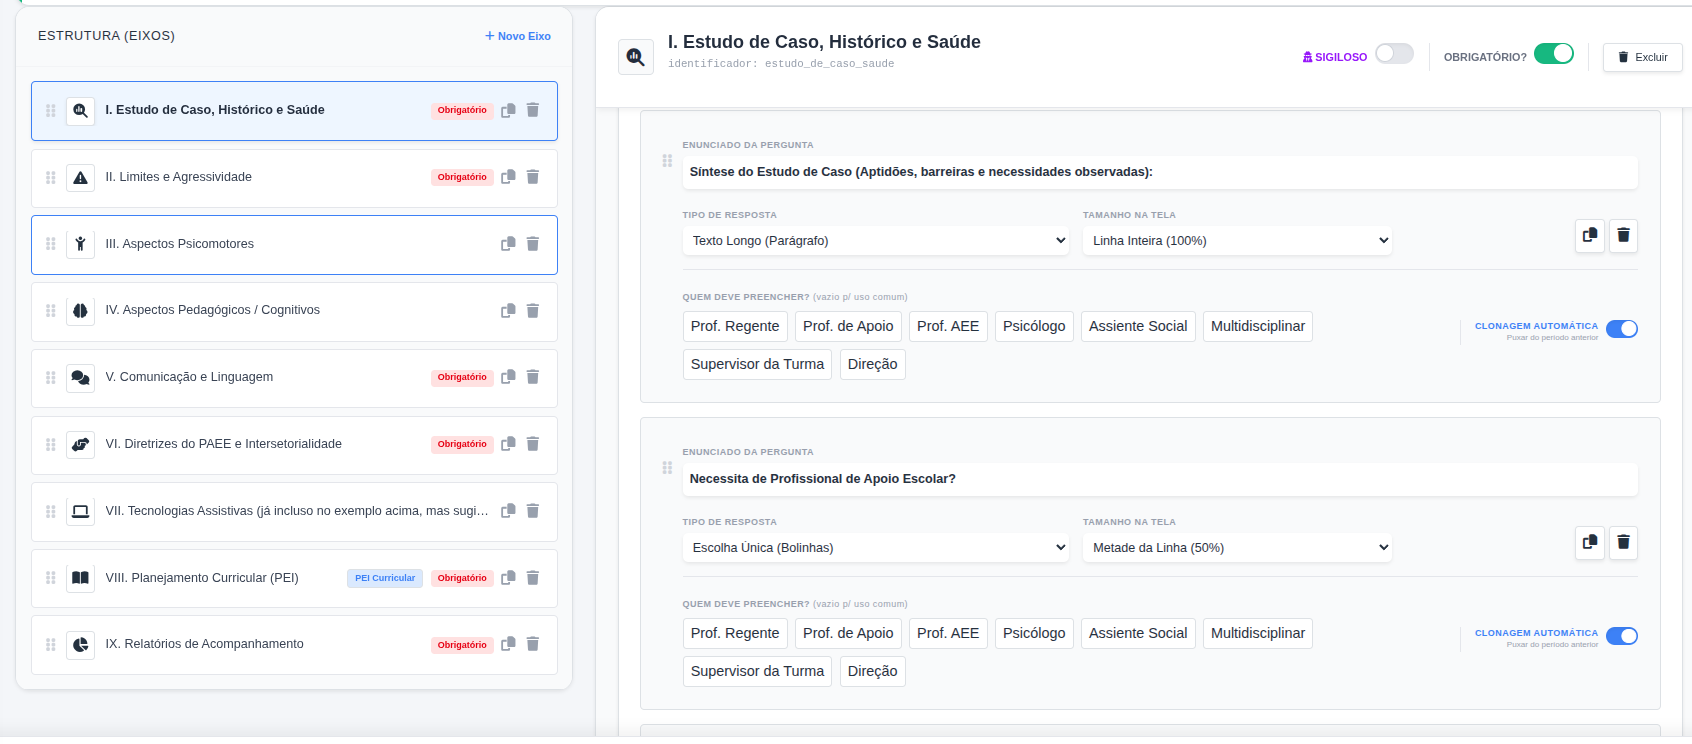Viewport: 1692px width, 744px height.
Task: Open the 'Linha Inteira (100%)' size dropdown
Action: [x=1237, y=241]
